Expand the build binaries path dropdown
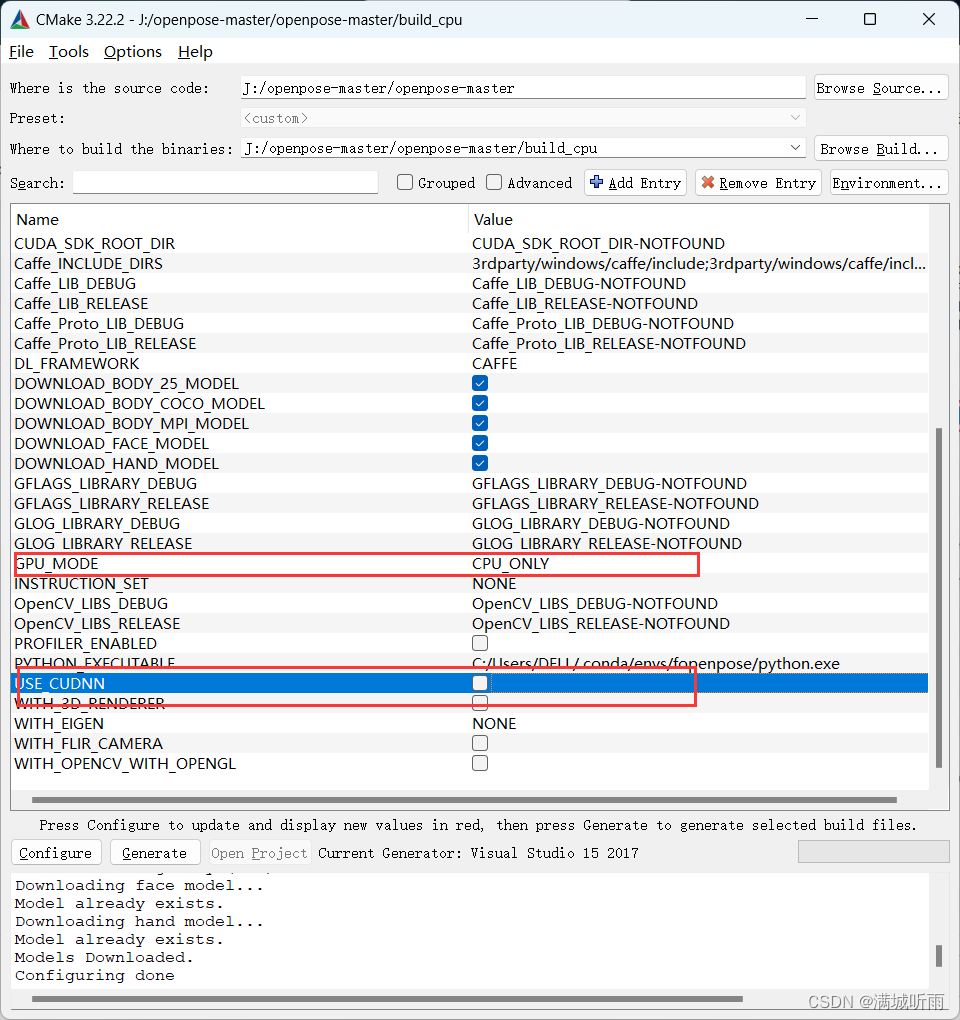The height and width of the screenshot is (1020, 960). tap(795, 148)
